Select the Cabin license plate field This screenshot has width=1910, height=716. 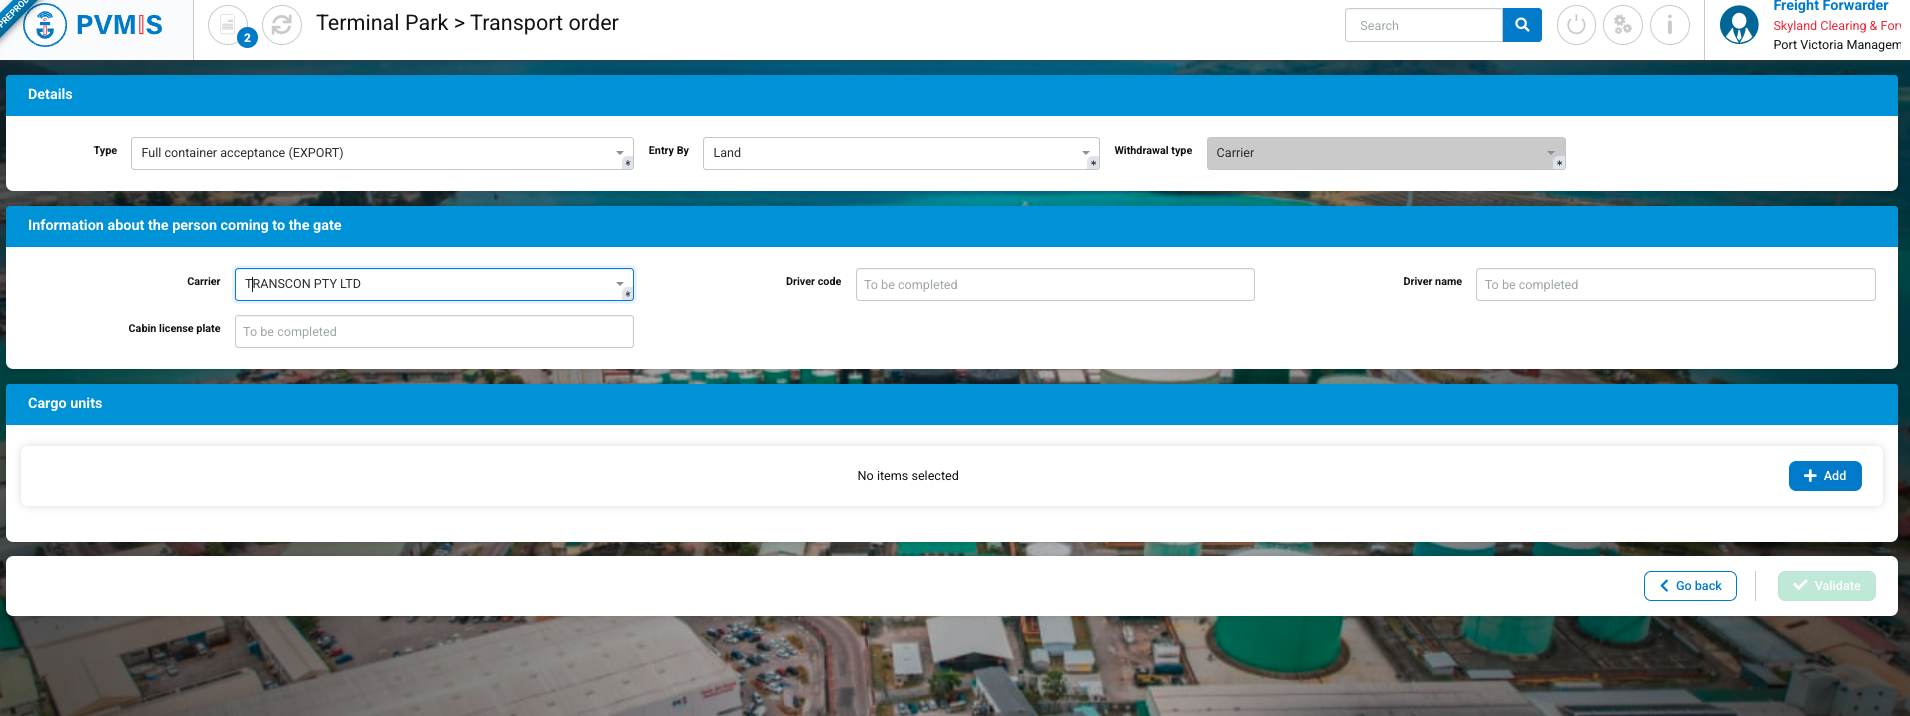433,332
